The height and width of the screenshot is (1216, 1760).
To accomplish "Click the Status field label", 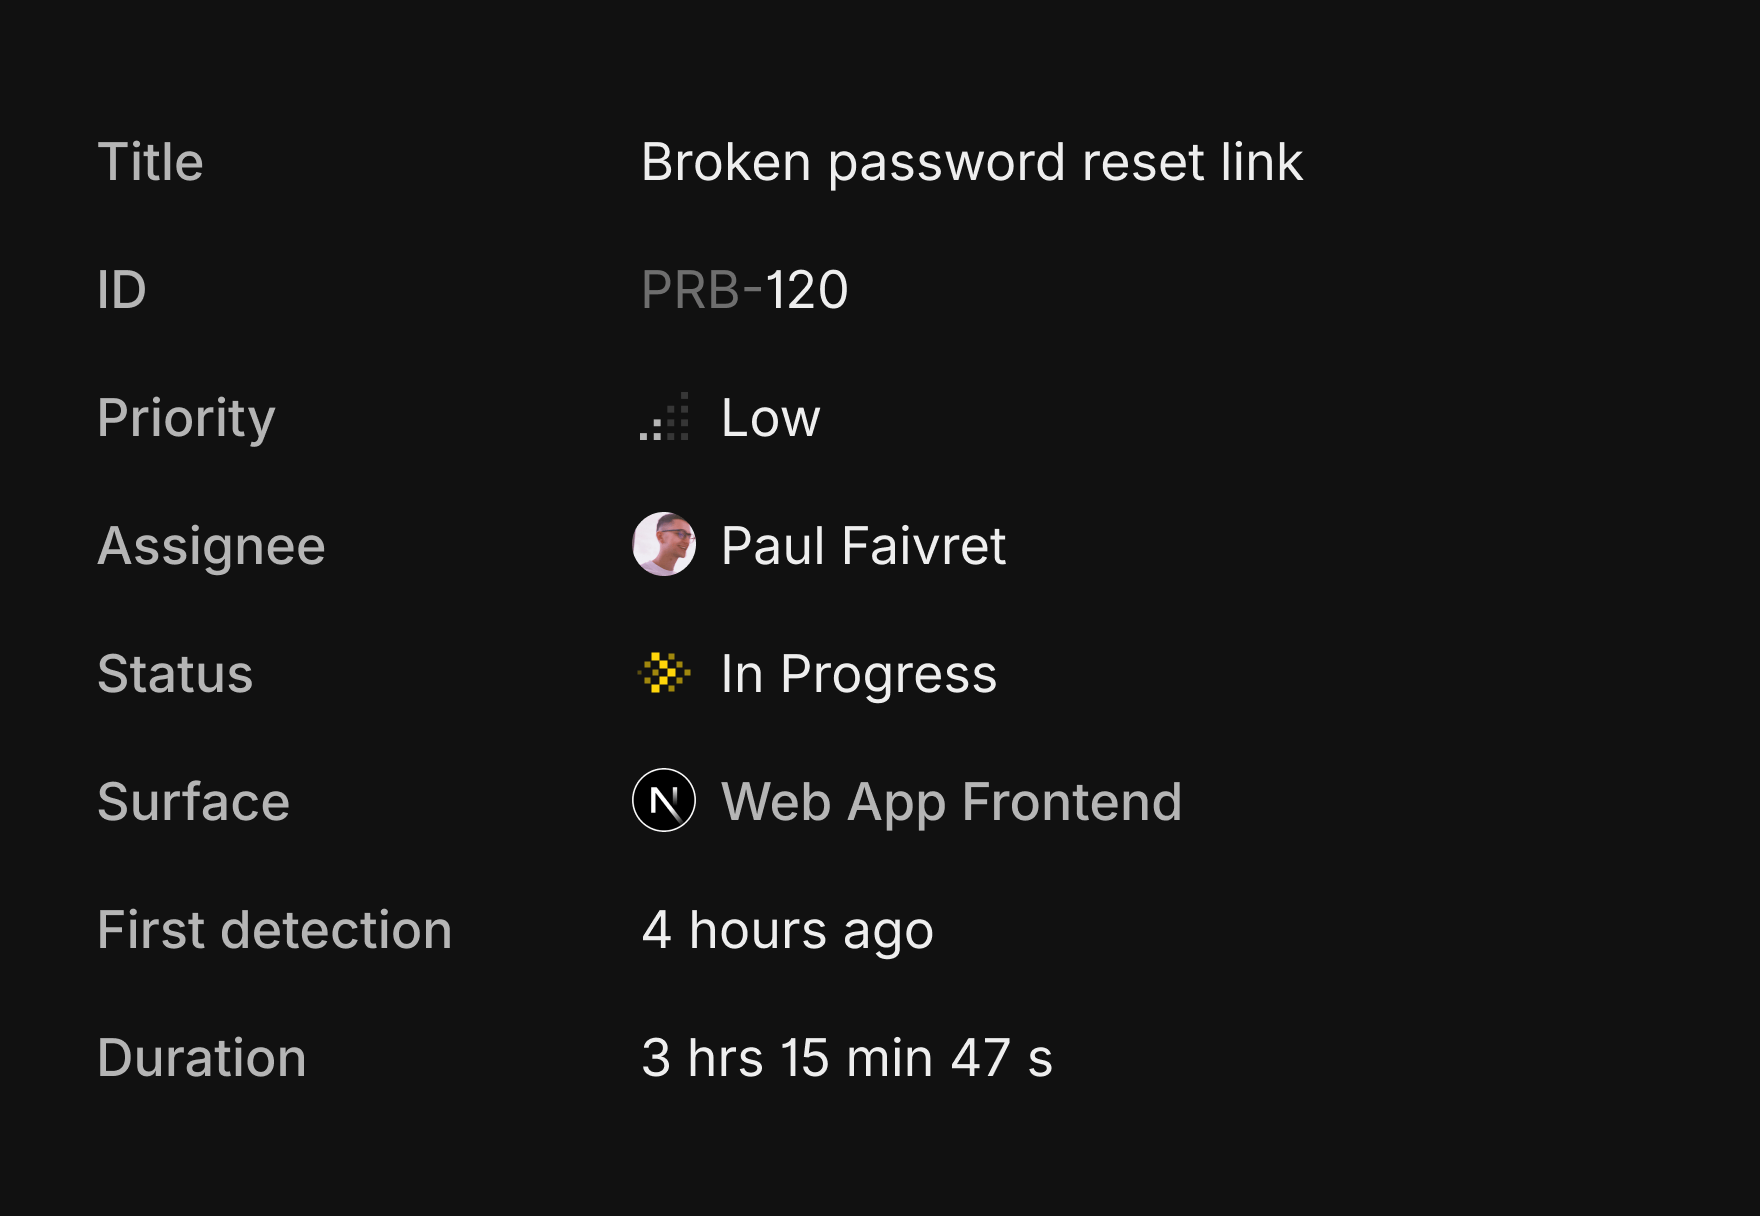I will point(175,674).
